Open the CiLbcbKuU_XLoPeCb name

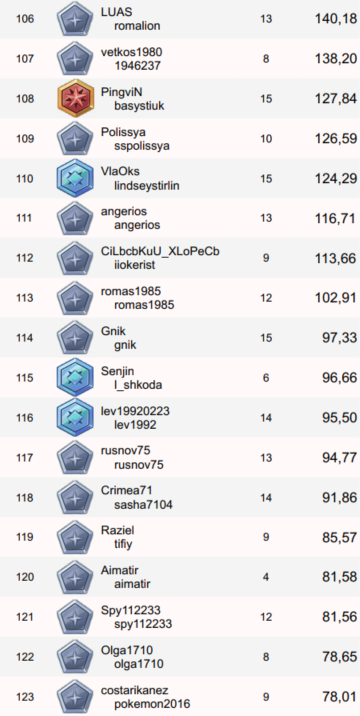tap(160, 252)
